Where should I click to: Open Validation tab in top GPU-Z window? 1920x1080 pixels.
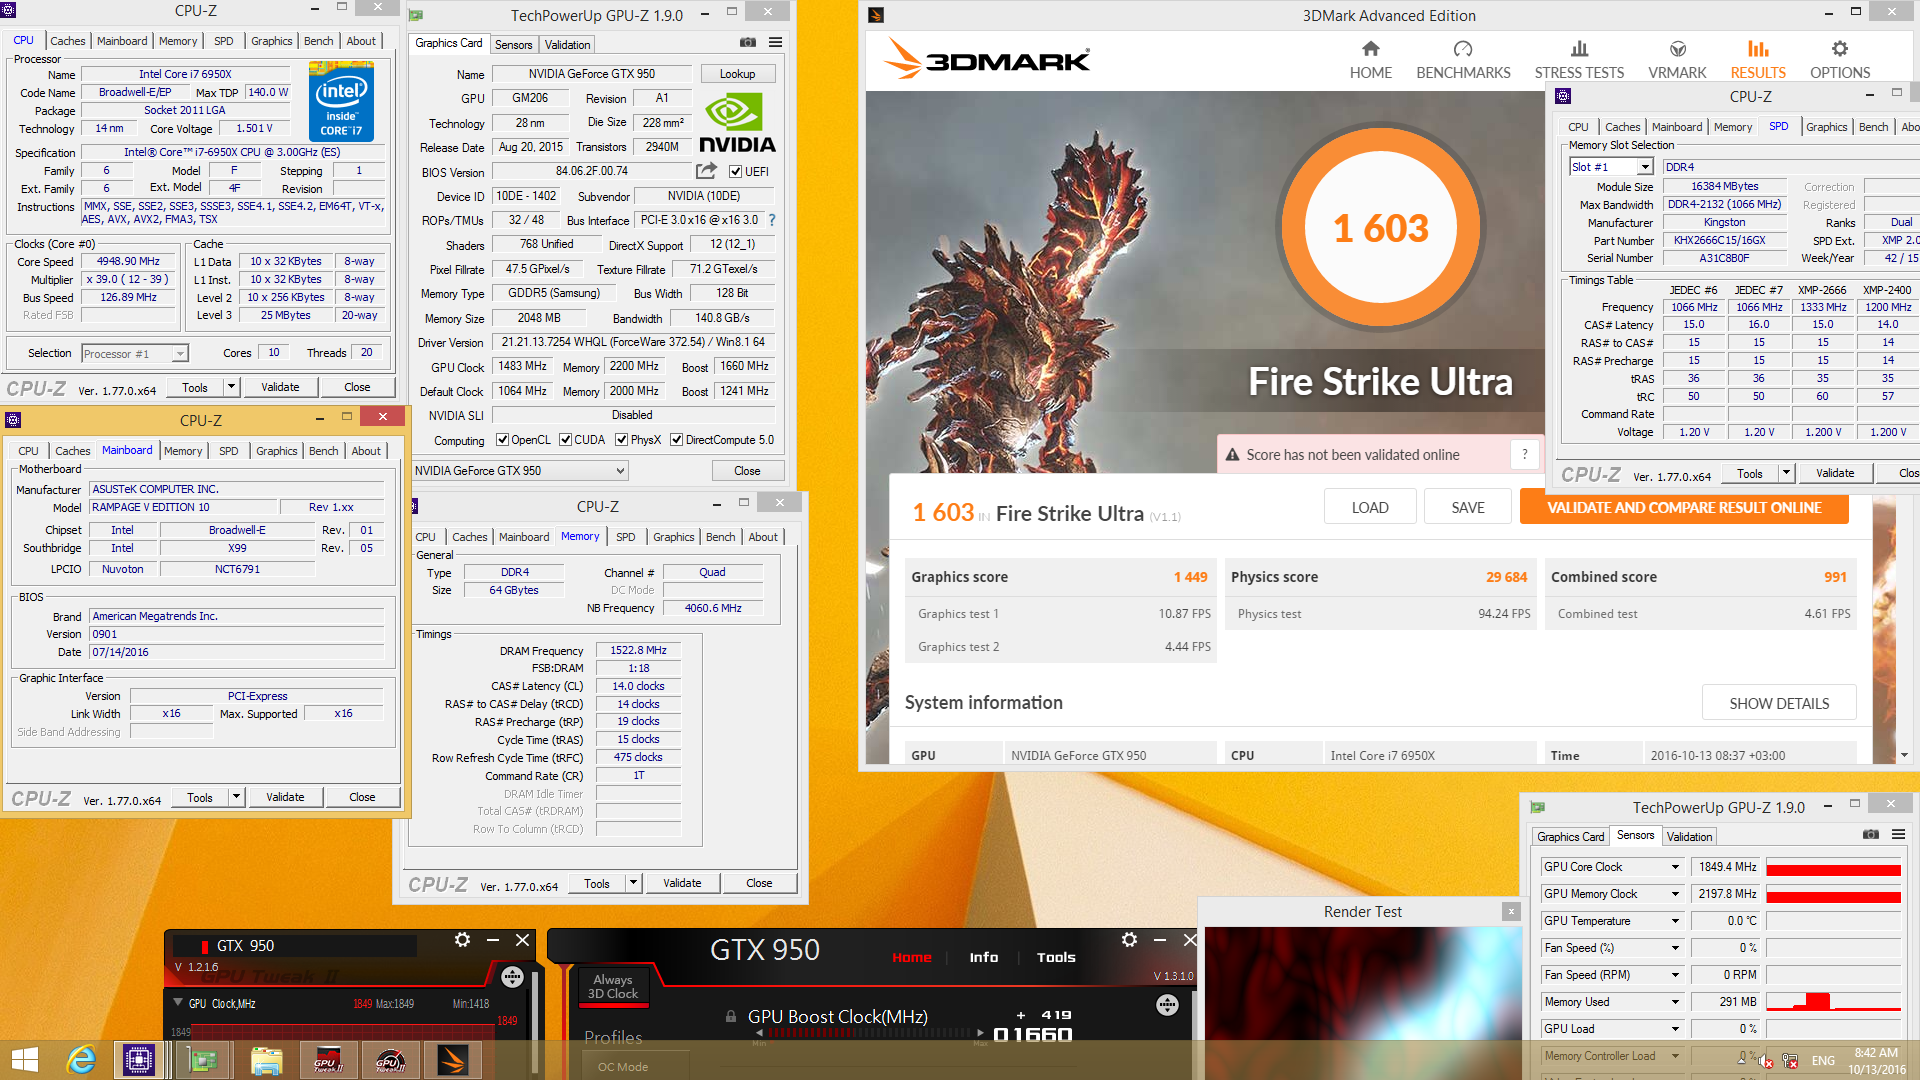[567, 44]
